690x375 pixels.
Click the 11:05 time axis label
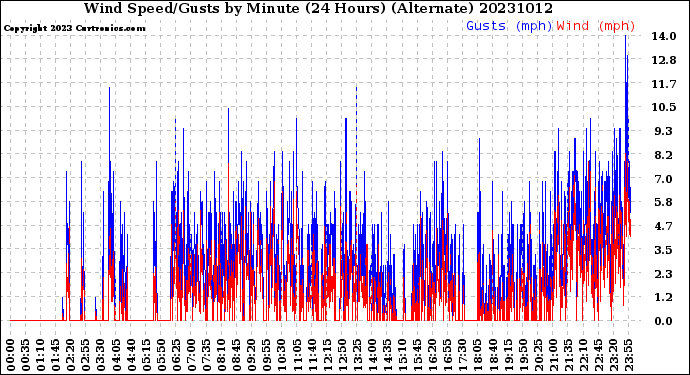tap(297, 355)
